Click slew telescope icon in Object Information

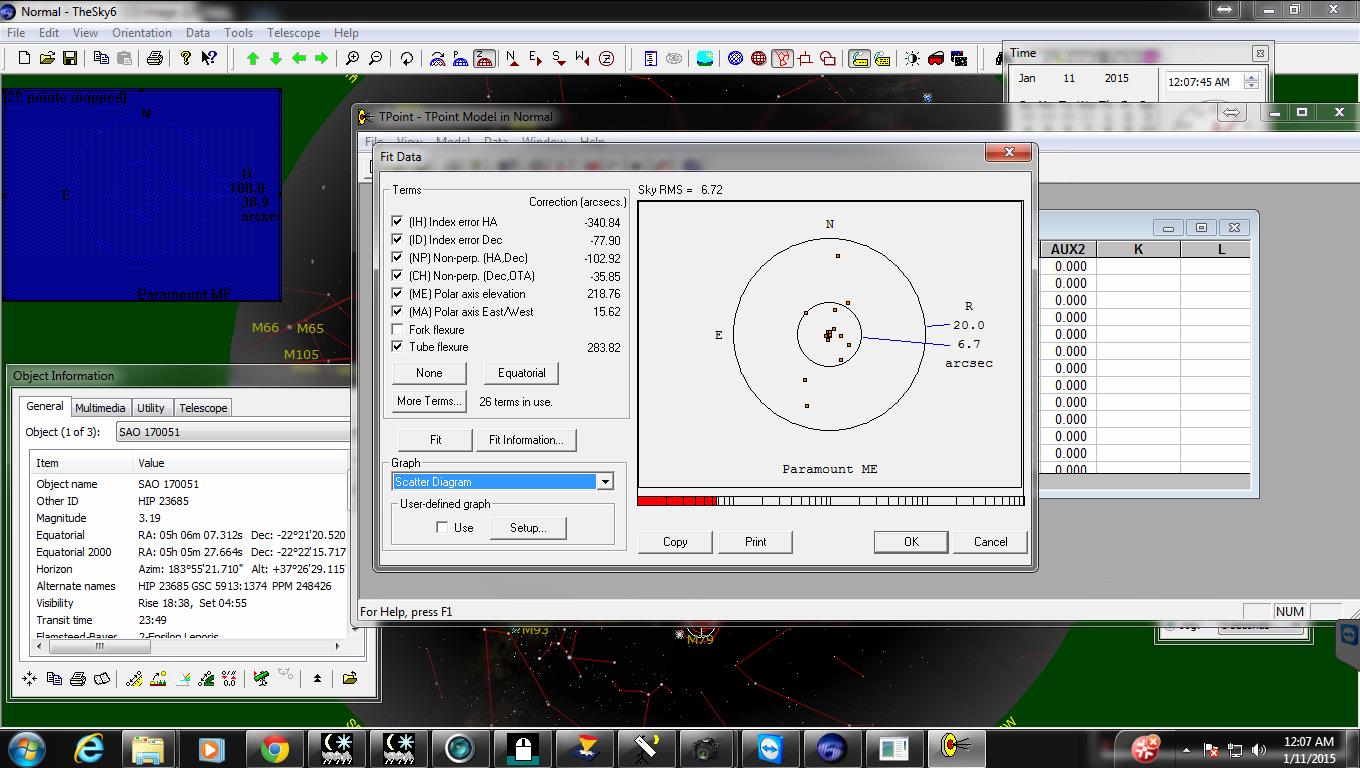click(x=261, y=679)
